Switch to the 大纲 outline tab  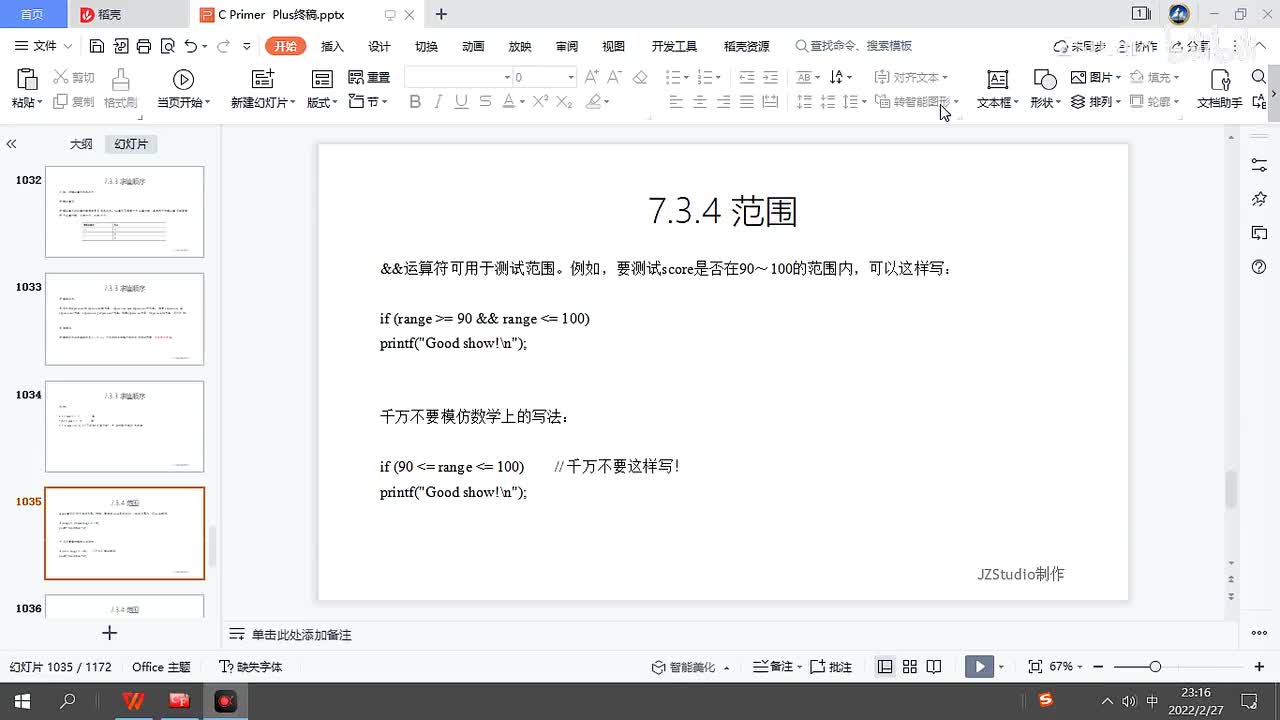point(81,144)
